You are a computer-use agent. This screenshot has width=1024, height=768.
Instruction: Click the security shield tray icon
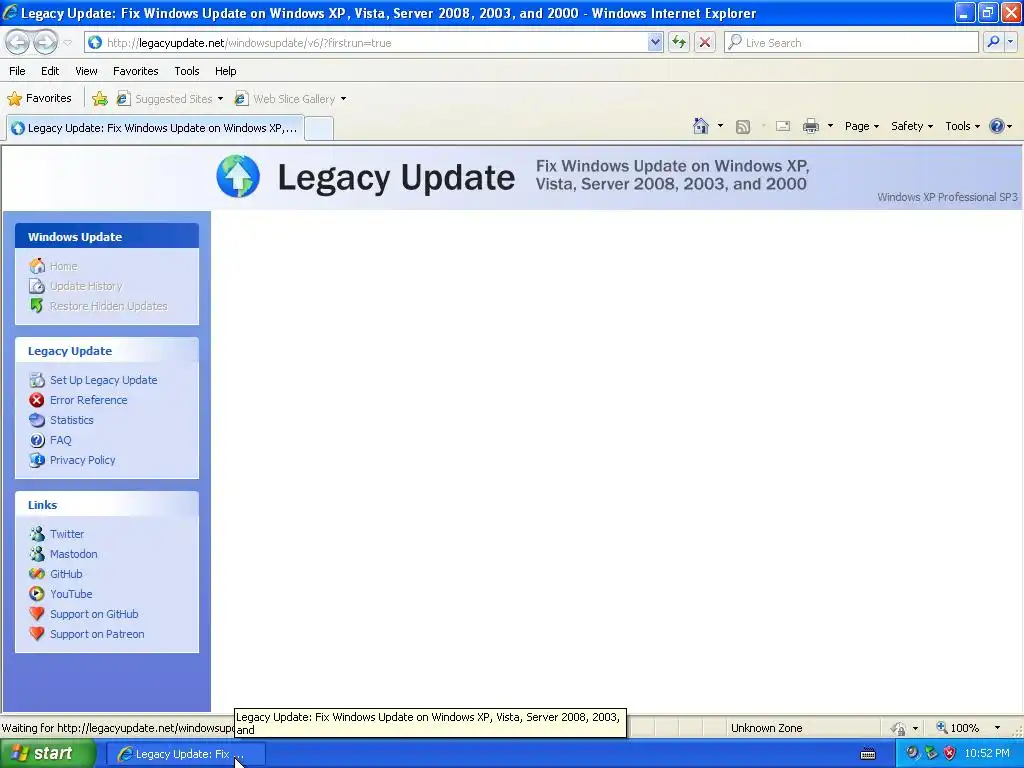(x=950, y=754)
